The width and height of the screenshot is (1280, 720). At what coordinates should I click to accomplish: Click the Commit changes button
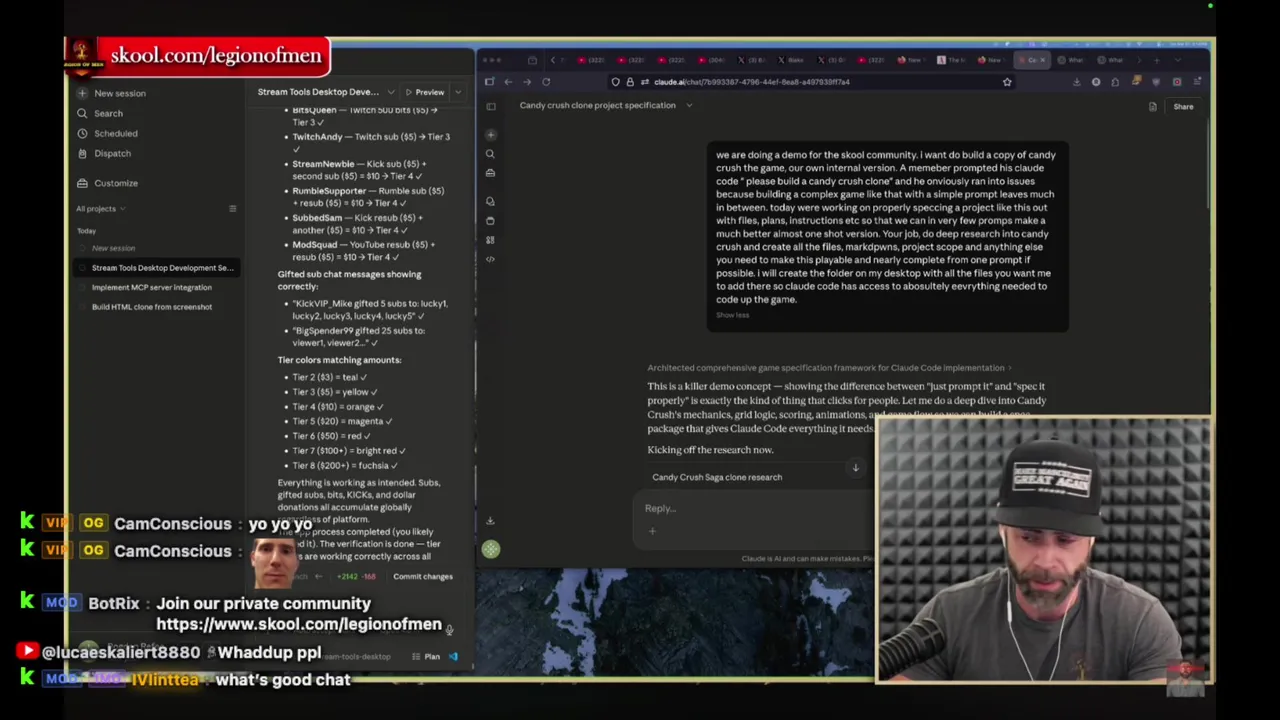click(422, 577)
